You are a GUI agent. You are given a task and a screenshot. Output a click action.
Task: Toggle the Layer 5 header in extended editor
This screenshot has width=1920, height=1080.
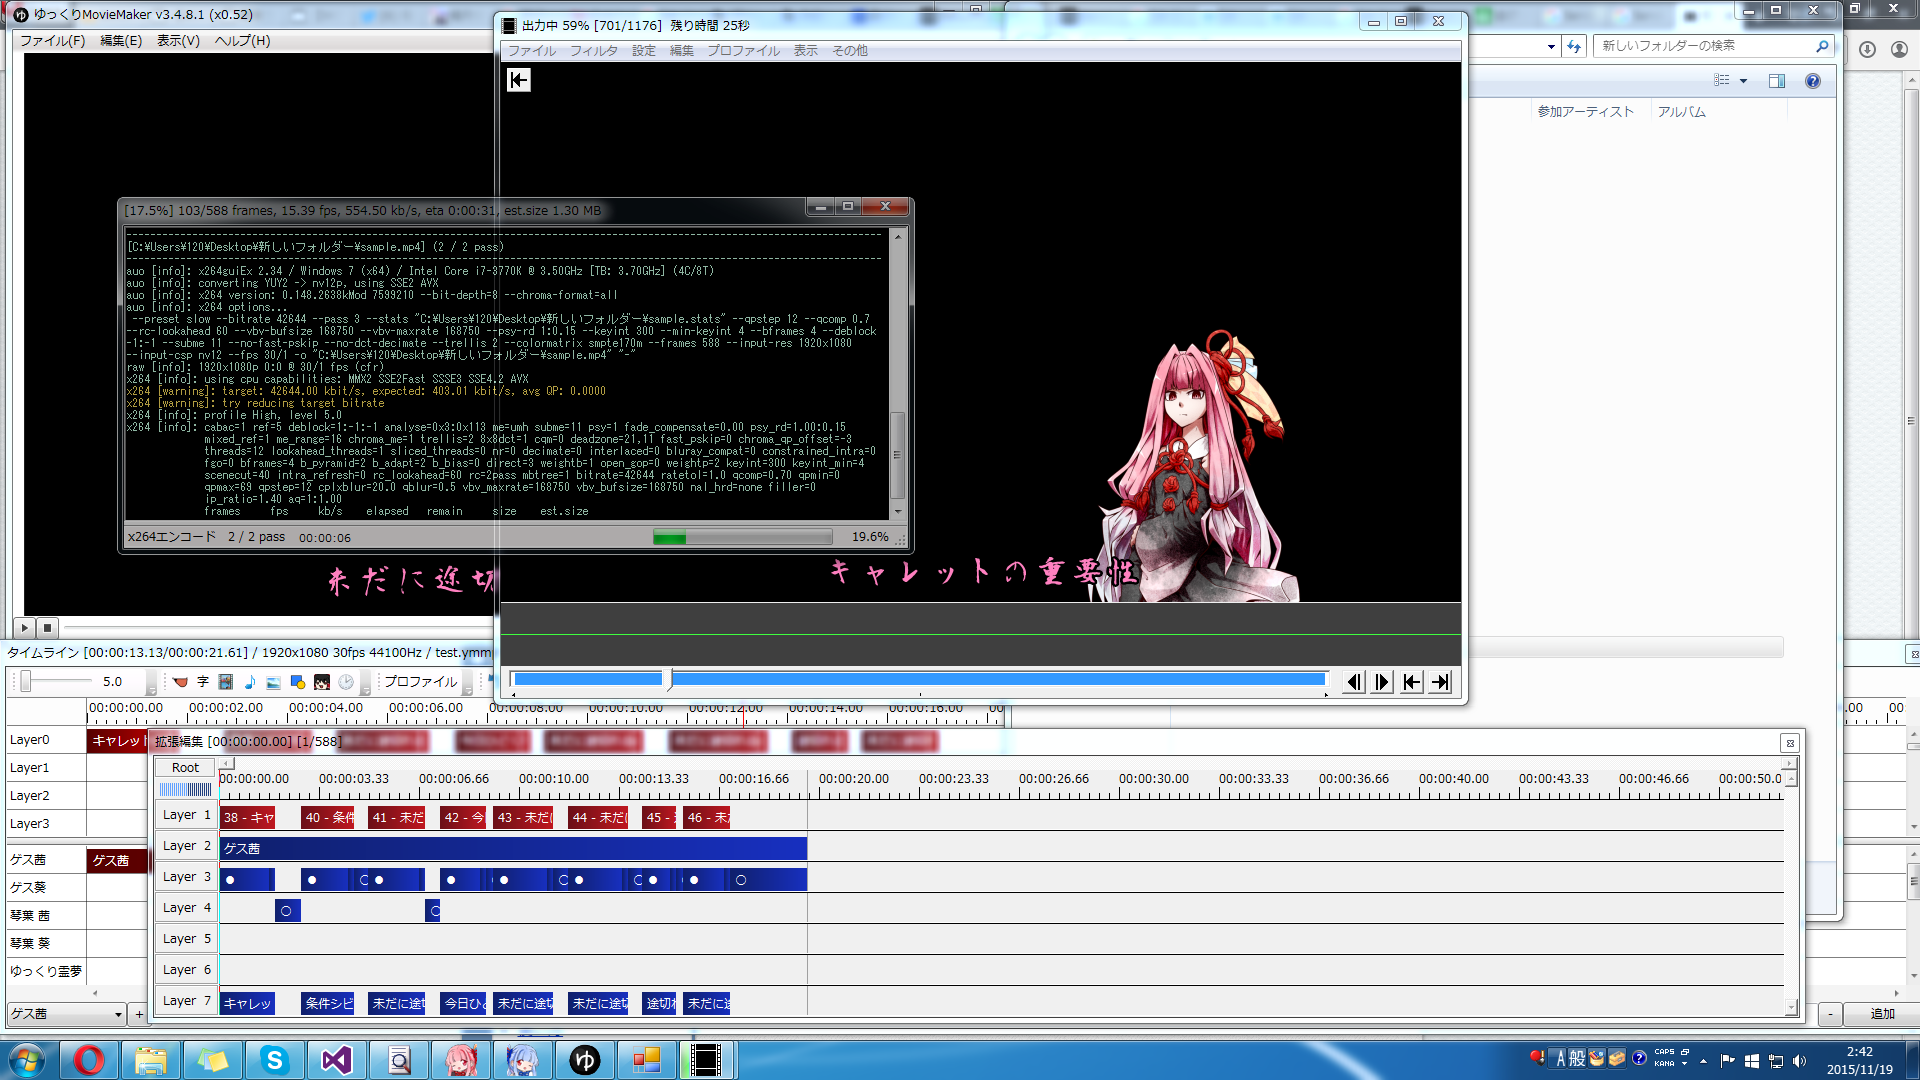(x=186, y=939)
